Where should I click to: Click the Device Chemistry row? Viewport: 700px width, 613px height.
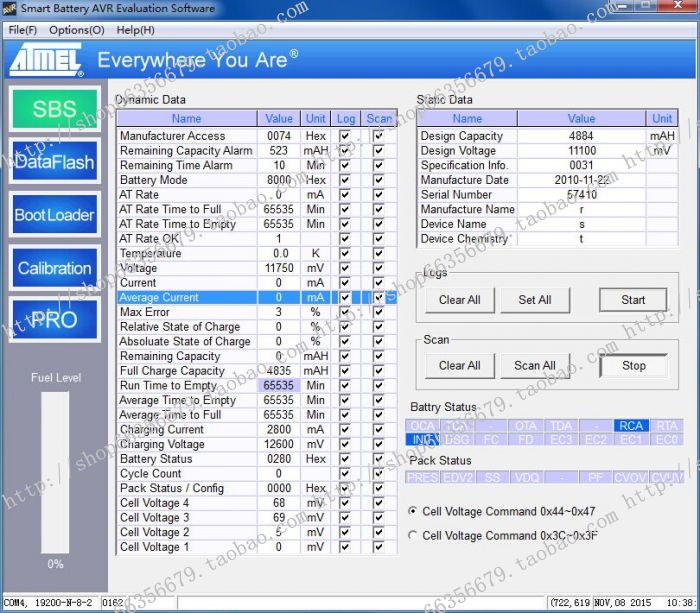[x=547, y=239]
